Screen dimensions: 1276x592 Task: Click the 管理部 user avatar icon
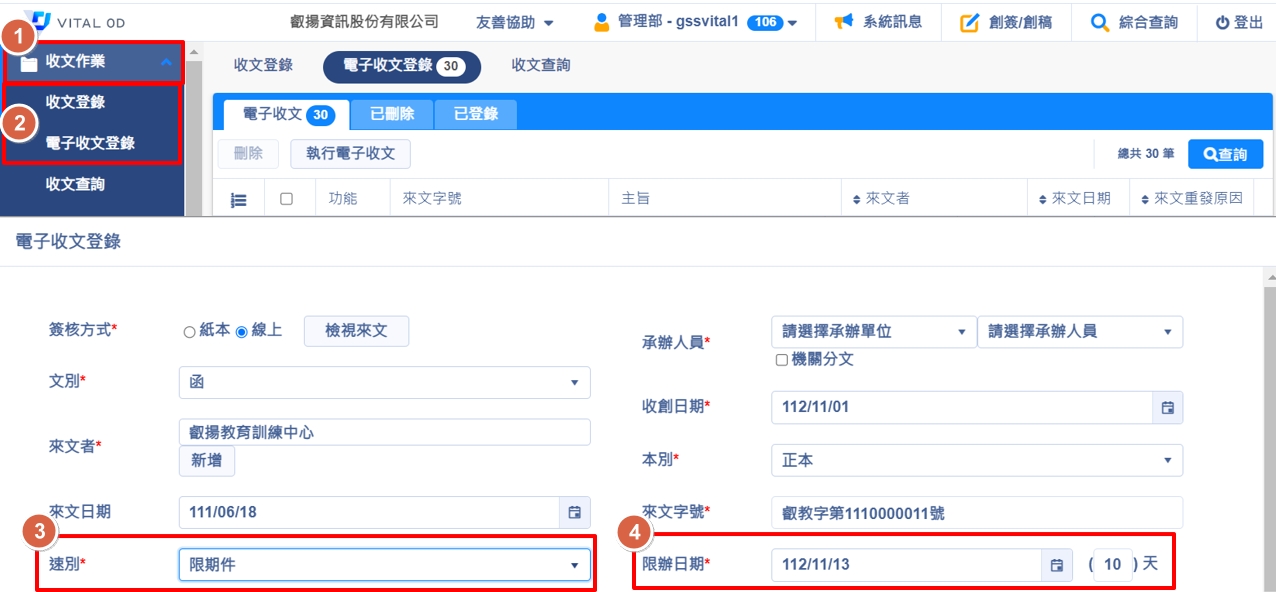pyautogui.click(x=602, y=22)
